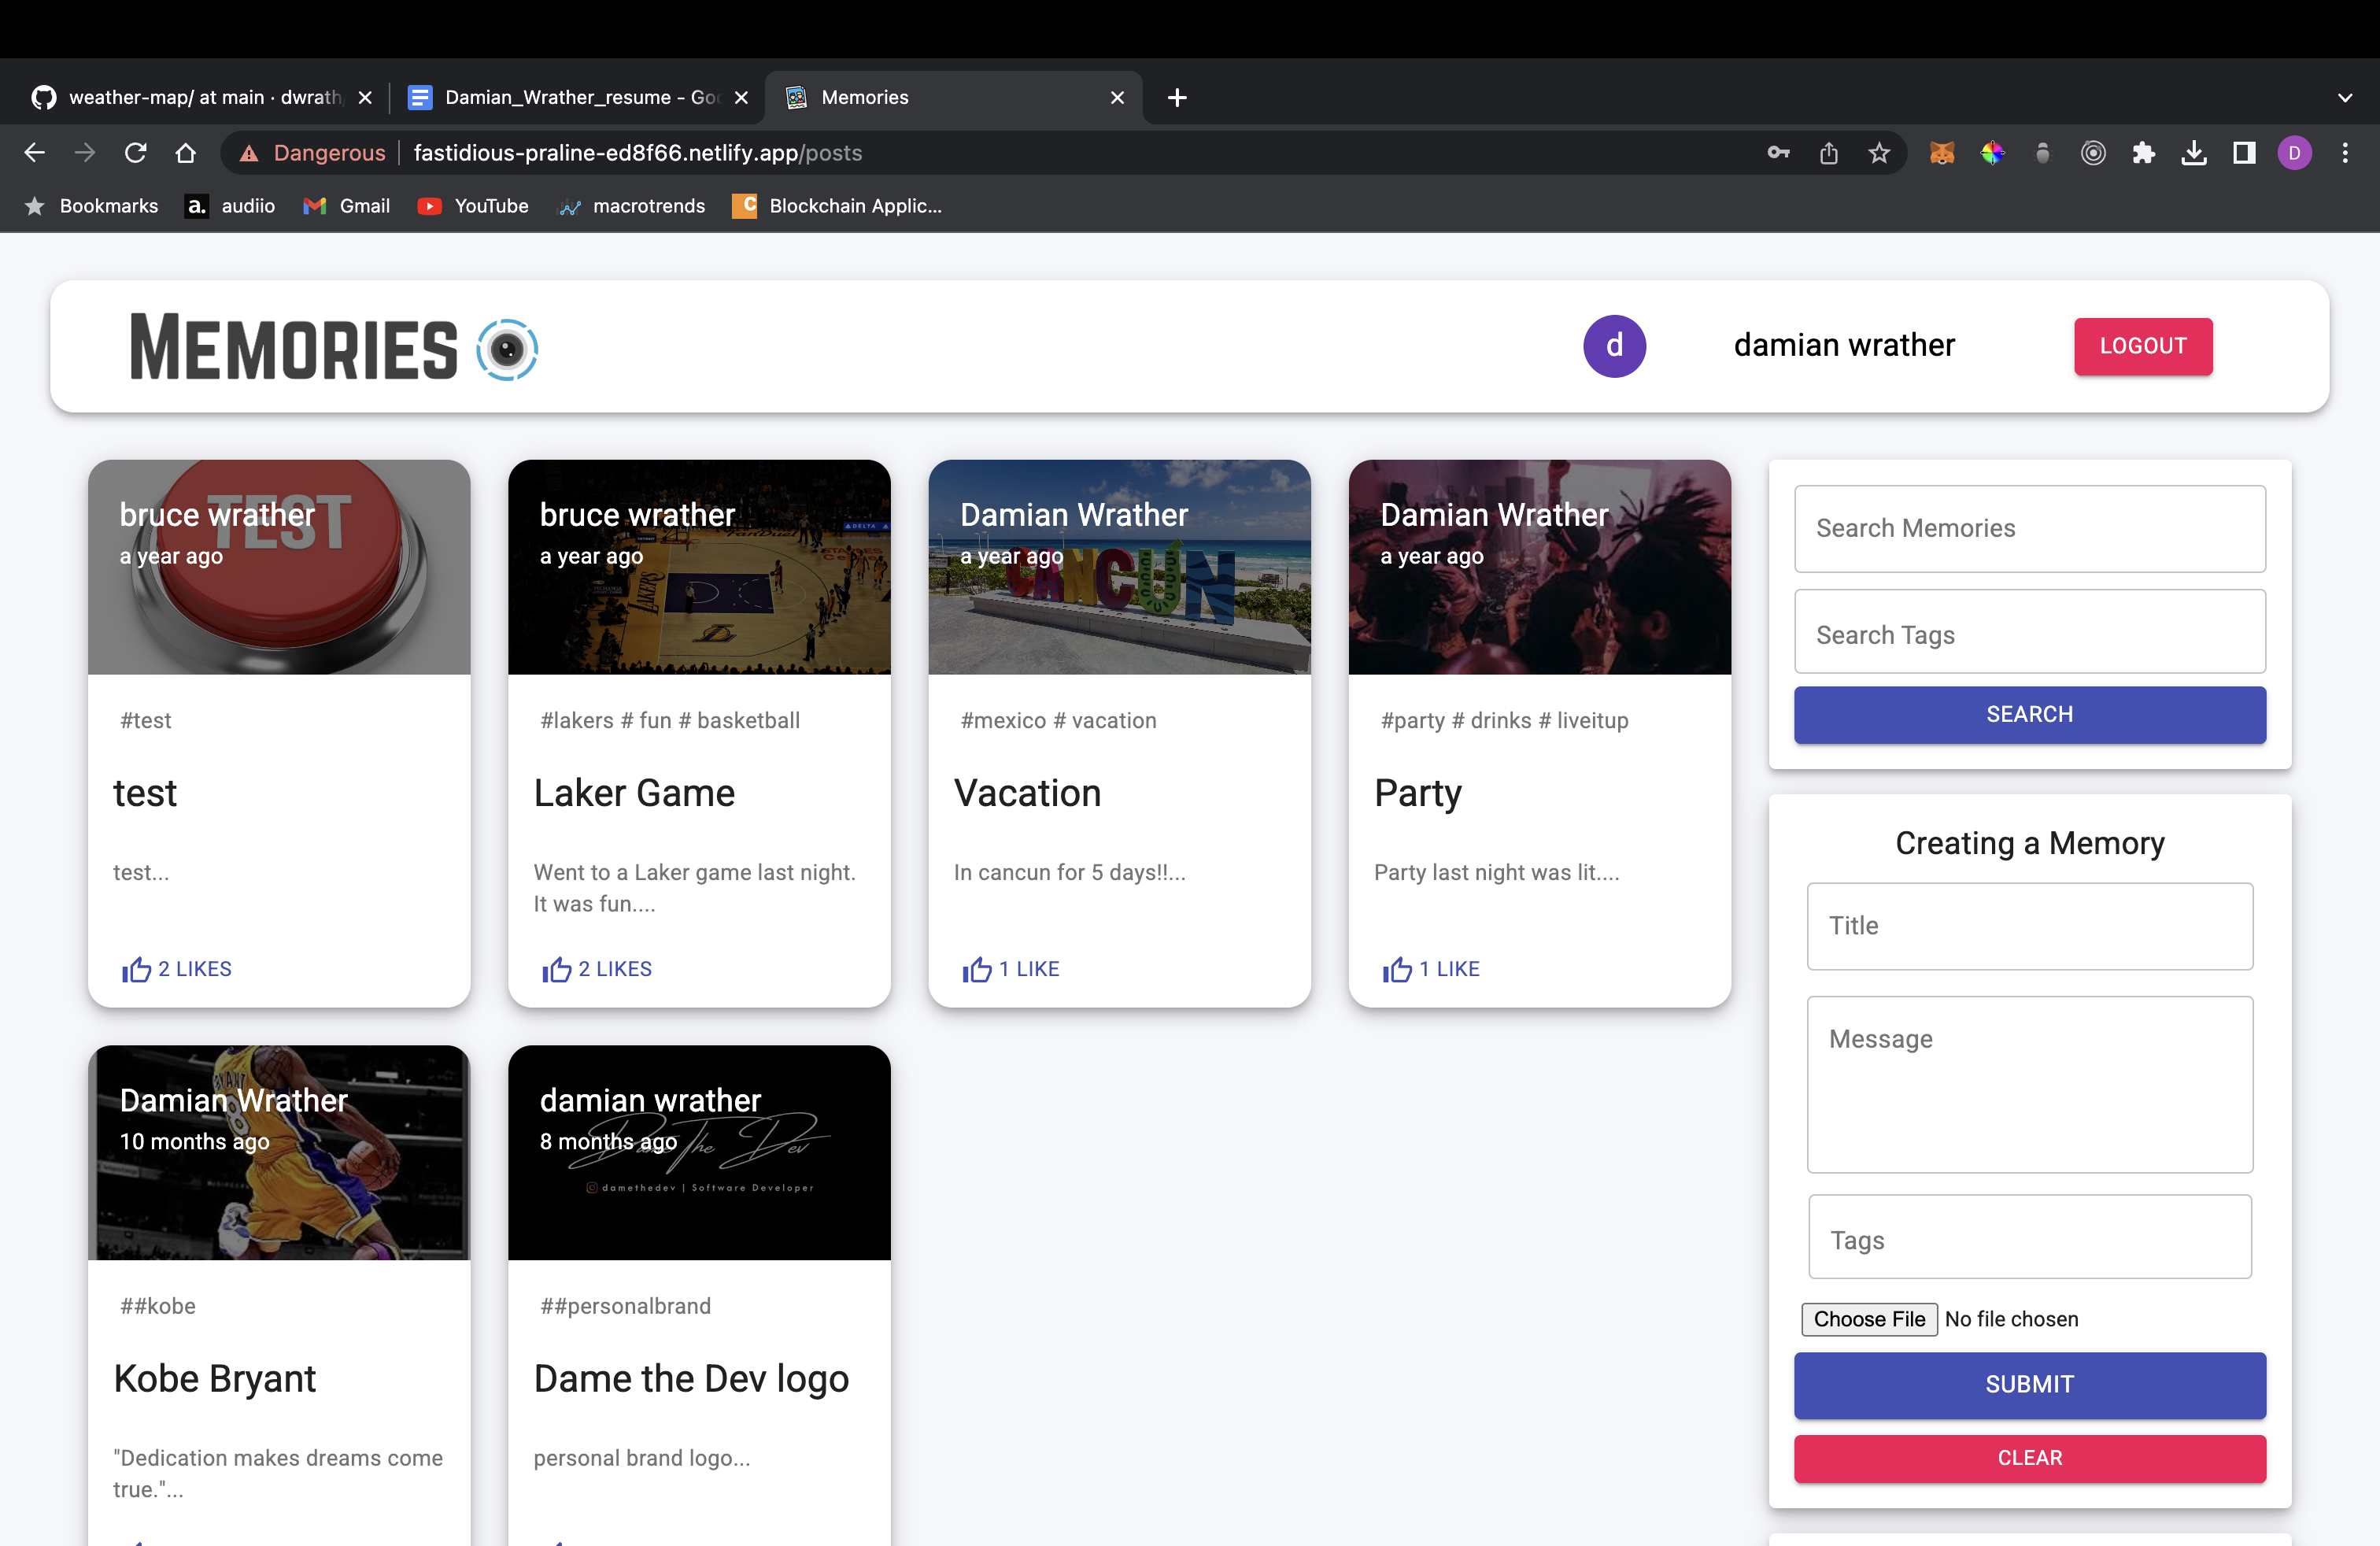Click the share icon in the address bar

[1829, 152]
